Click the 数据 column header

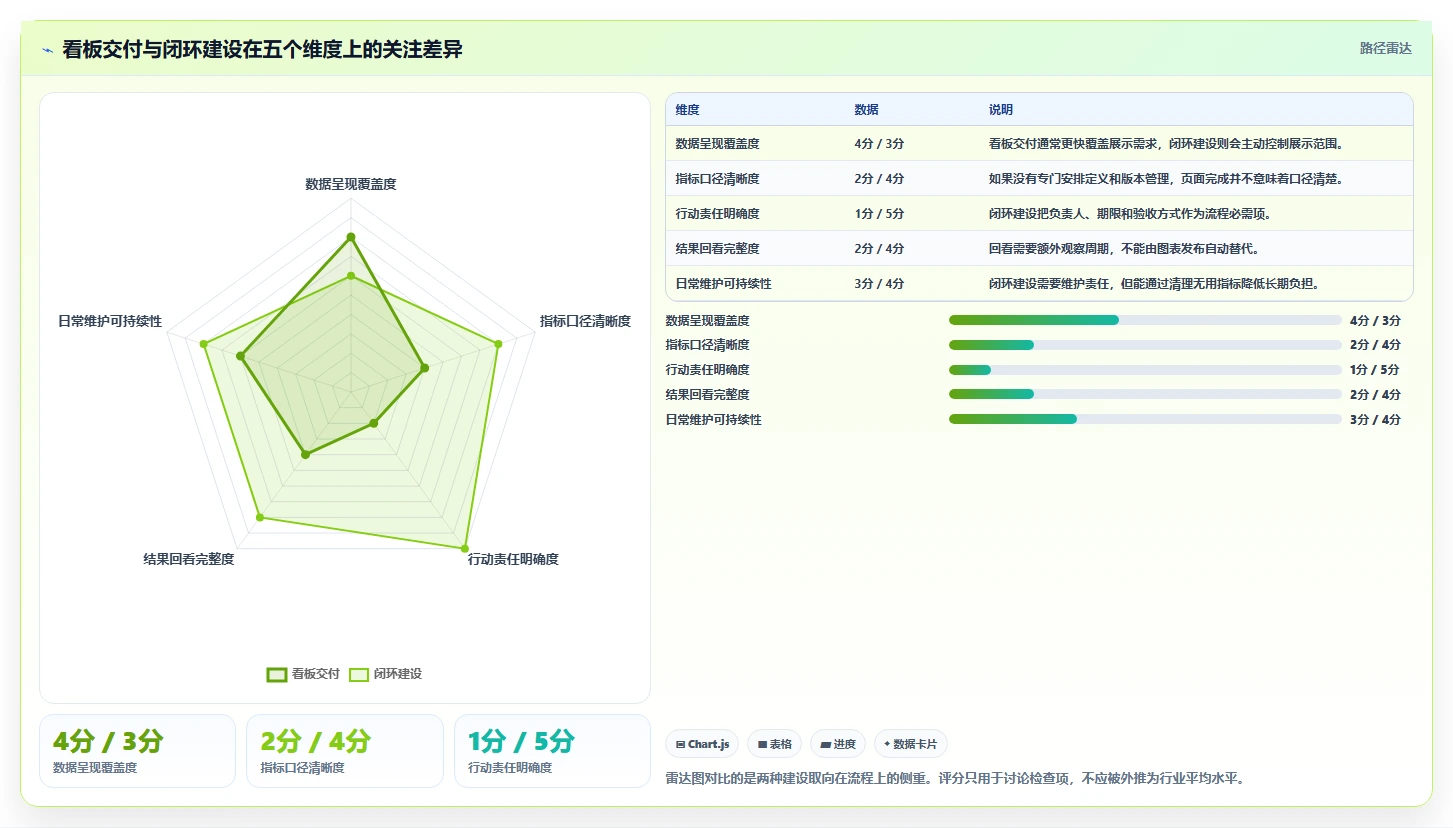coord(866,110)
